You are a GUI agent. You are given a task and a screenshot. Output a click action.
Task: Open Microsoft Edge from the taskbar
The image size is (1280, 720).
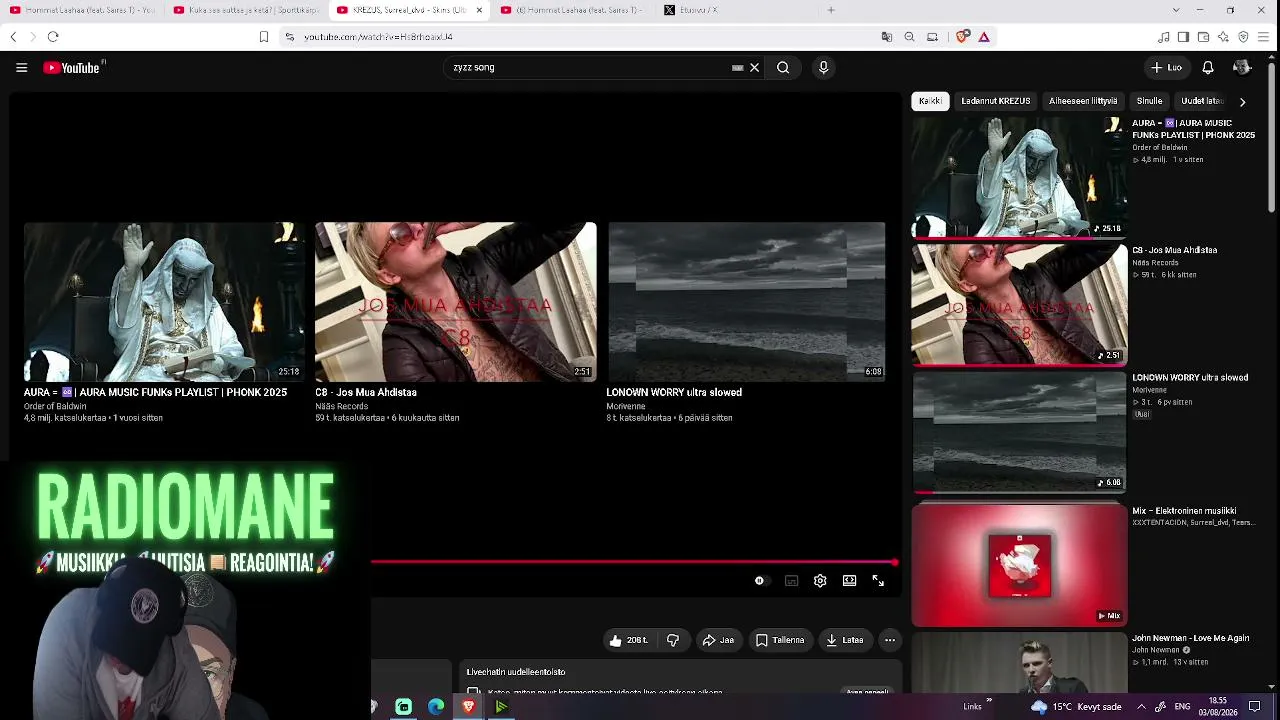tap(436, 707)
